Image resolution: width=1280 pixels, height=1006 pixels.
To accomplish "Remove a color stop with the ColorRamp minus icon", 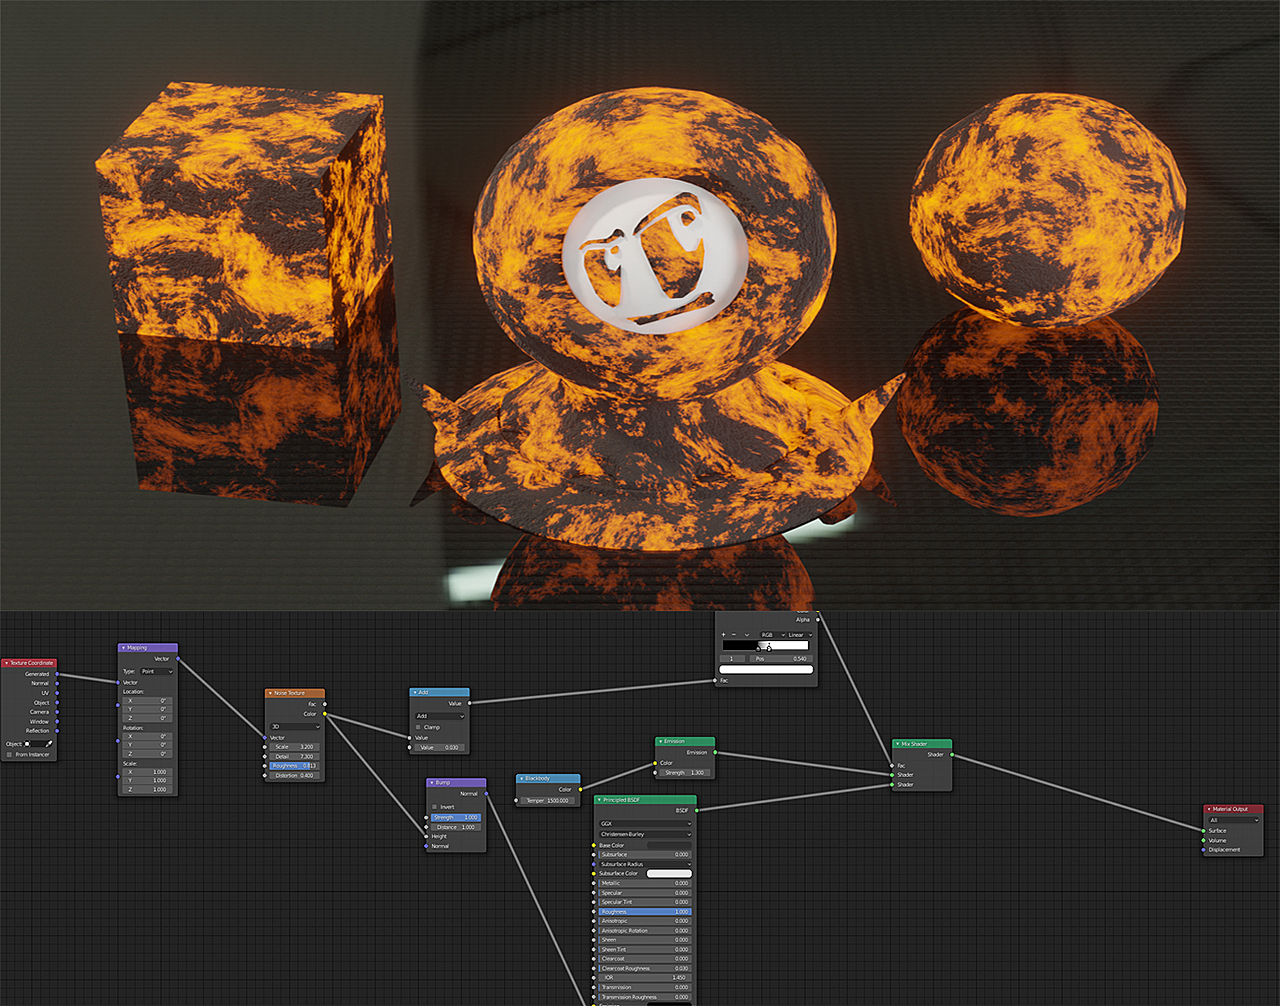I will tap(734, 635).
